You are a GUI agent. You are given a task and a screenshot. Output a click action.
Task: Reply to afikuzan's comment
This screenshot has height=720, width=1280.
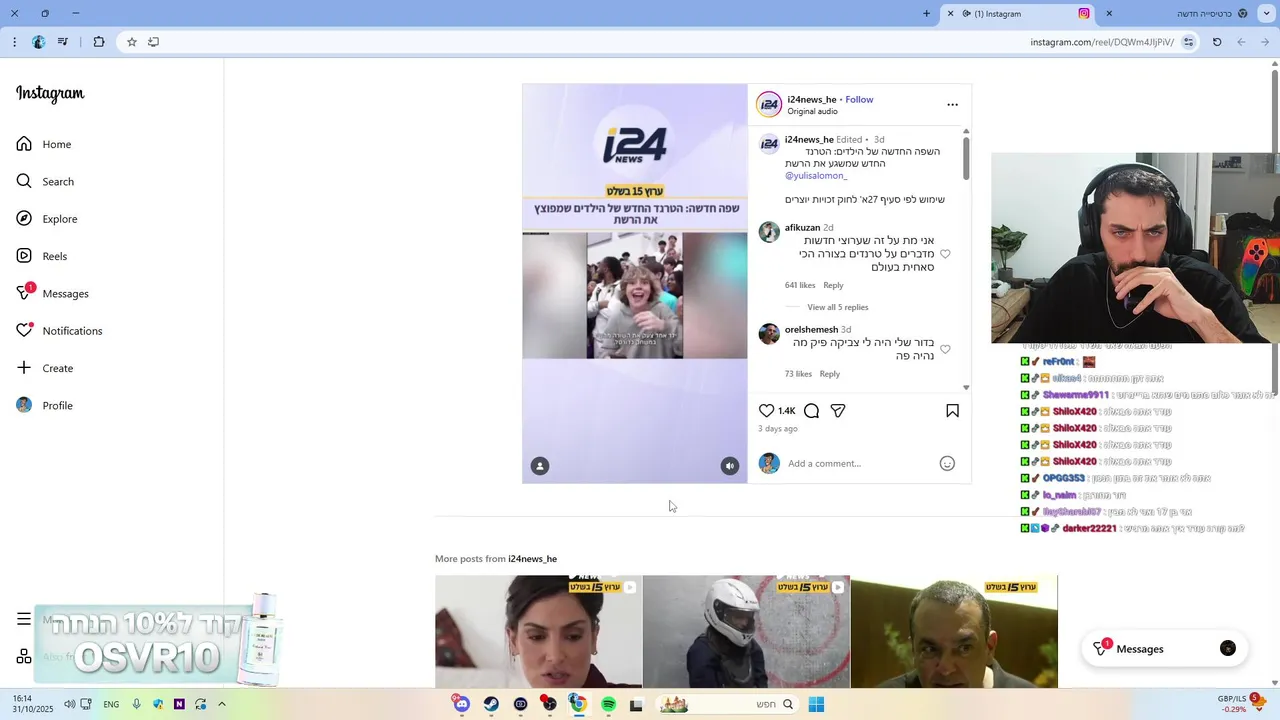pyautogui.click(x=833, y=285)
